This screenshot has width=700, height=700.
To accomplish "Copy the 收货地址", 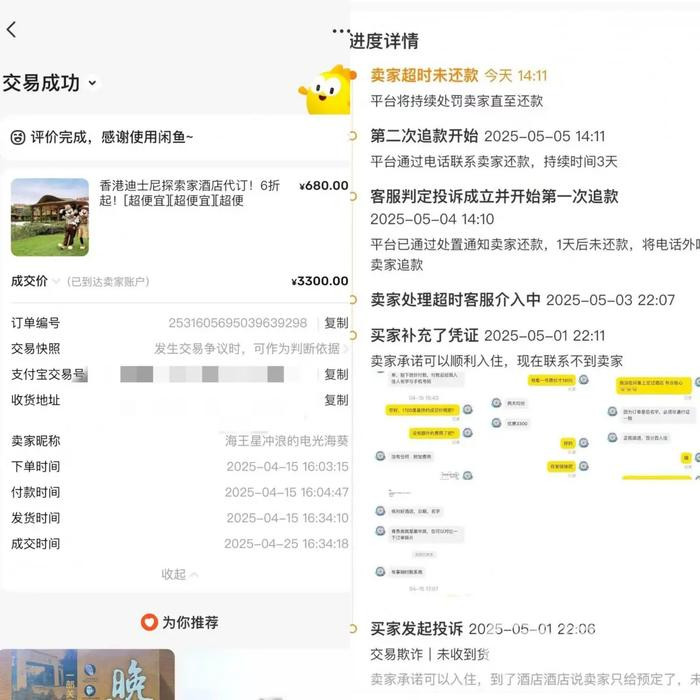I will 336,400.
